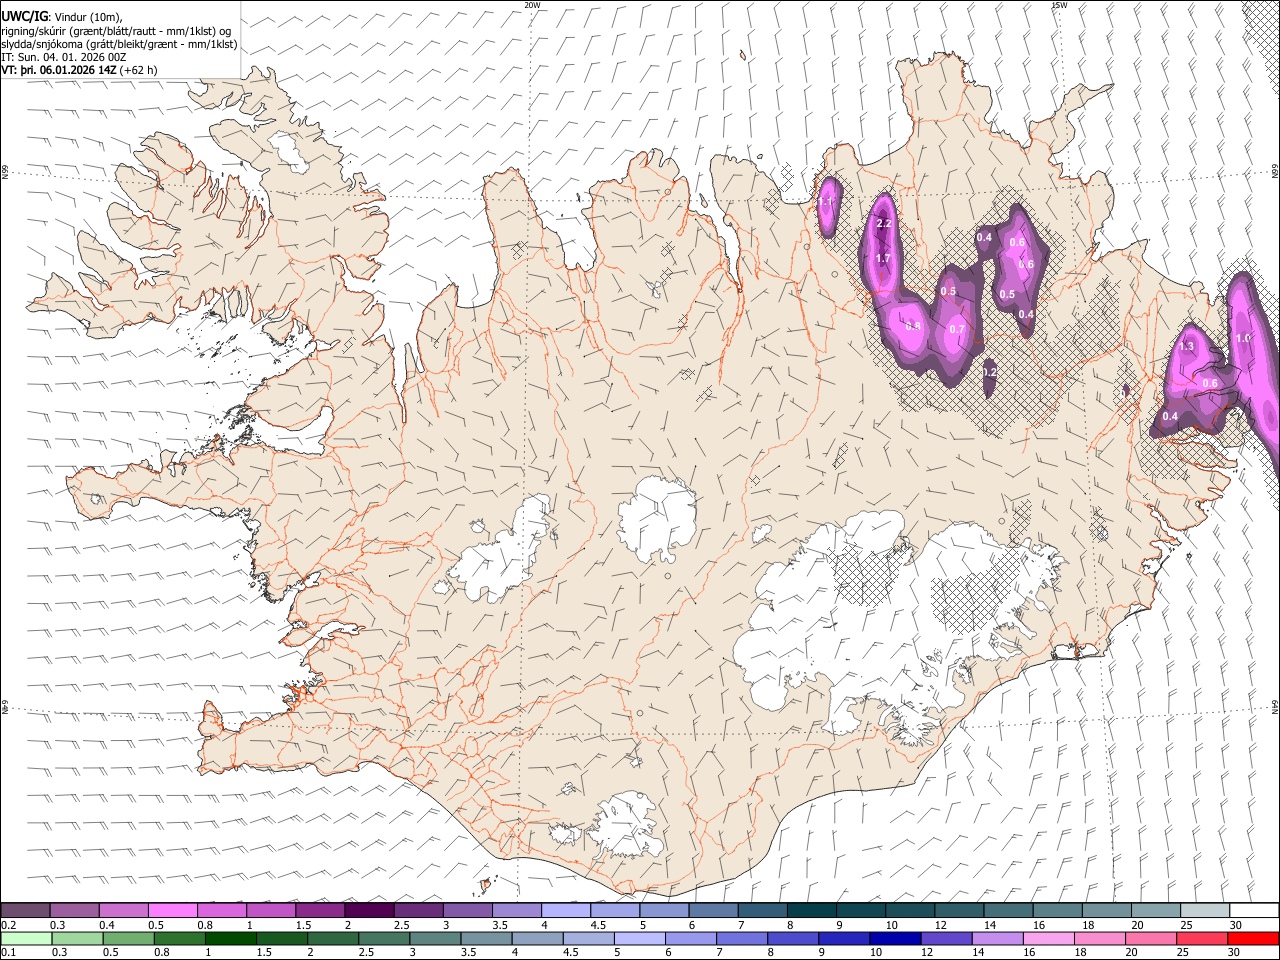This screenshot has height=960, width=1280.
Task: Select the 30 bright red swatch in lower legend
Action: click(x=1253, y=938)
